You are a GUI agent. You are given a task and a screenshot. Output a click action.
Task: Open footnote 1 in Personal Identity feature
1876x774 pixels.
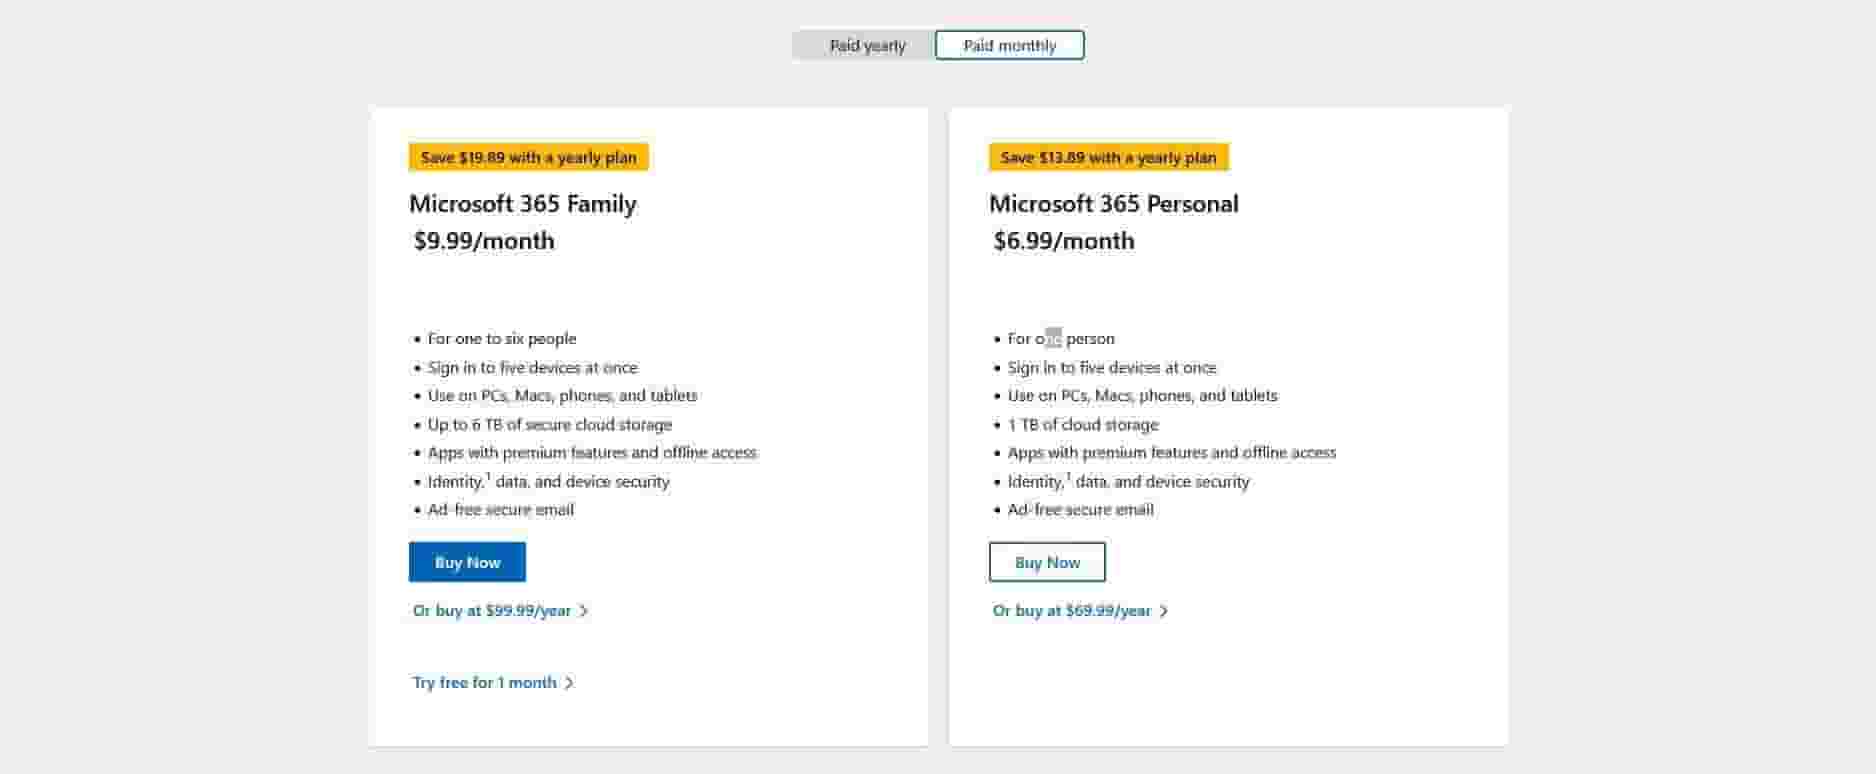tap(1070, 475)
